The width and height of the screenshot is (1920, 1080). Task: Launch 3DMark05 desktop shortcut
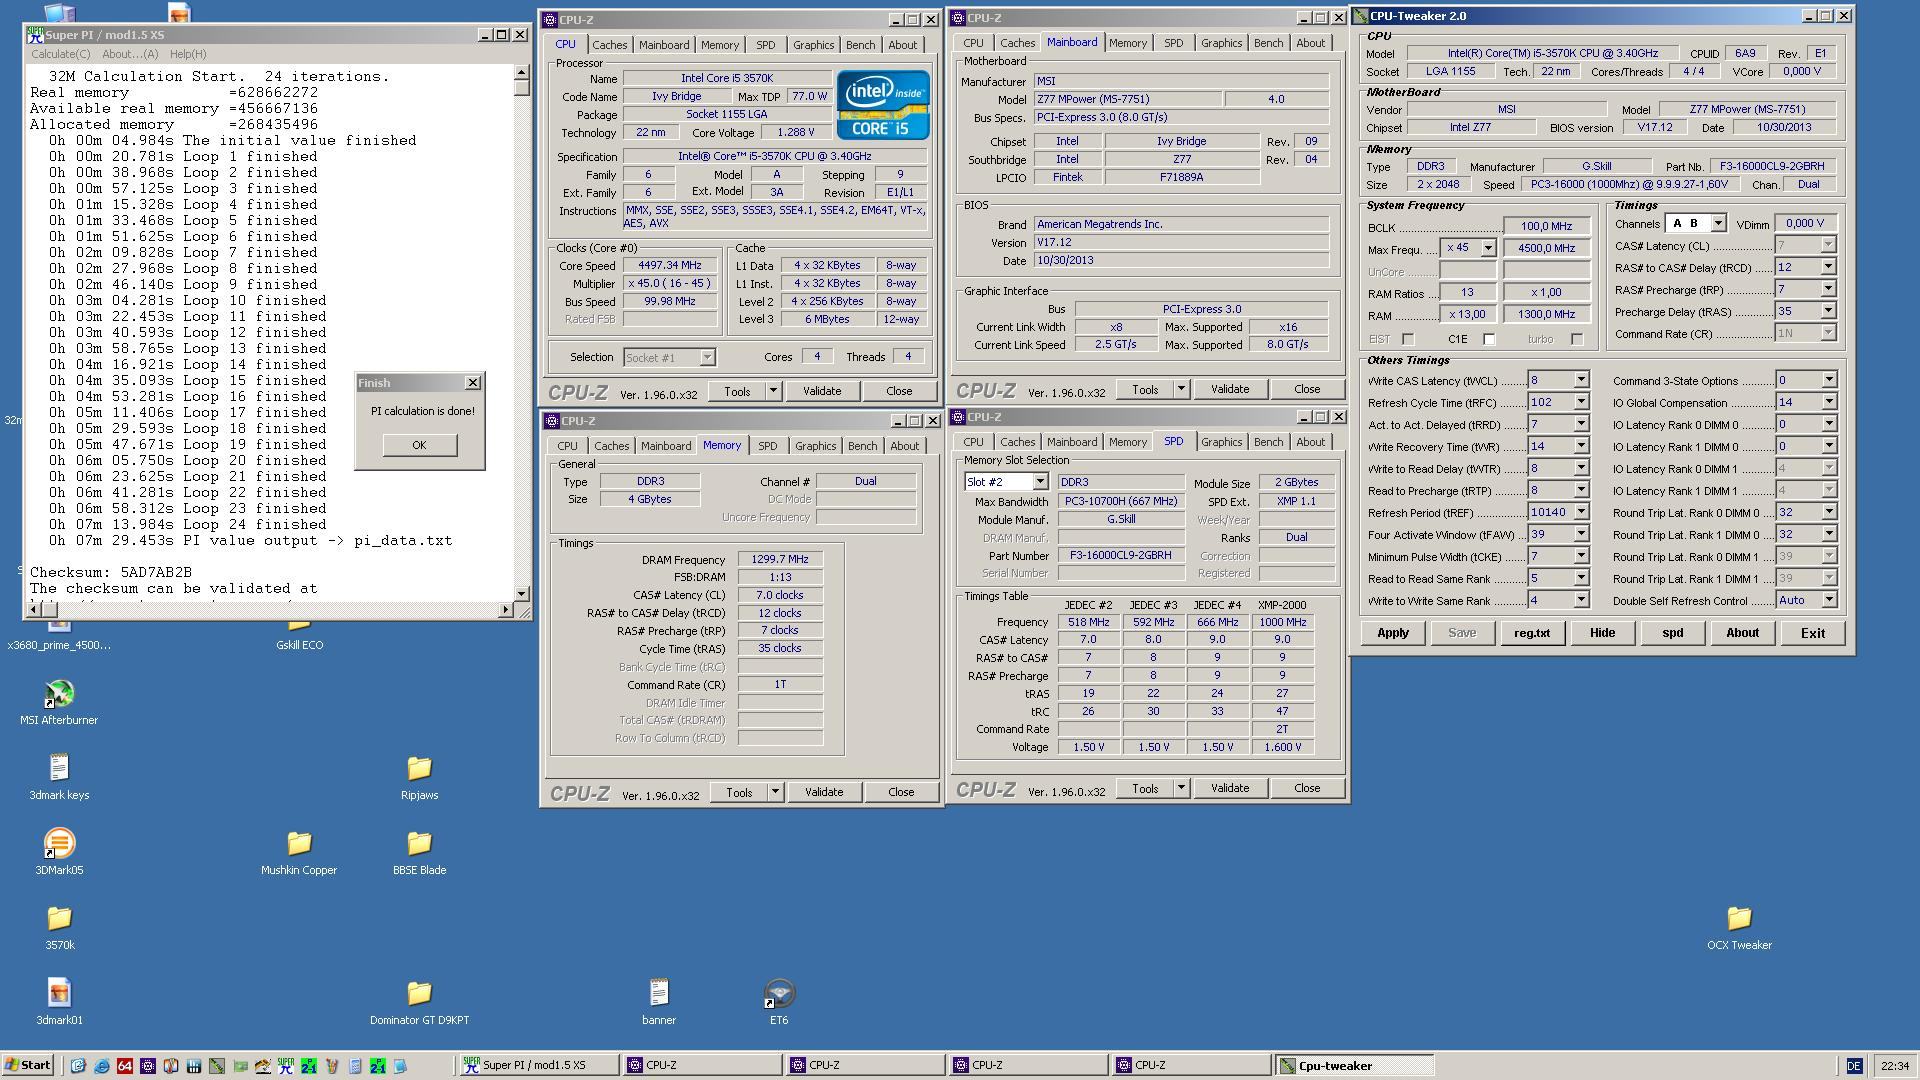59,843
